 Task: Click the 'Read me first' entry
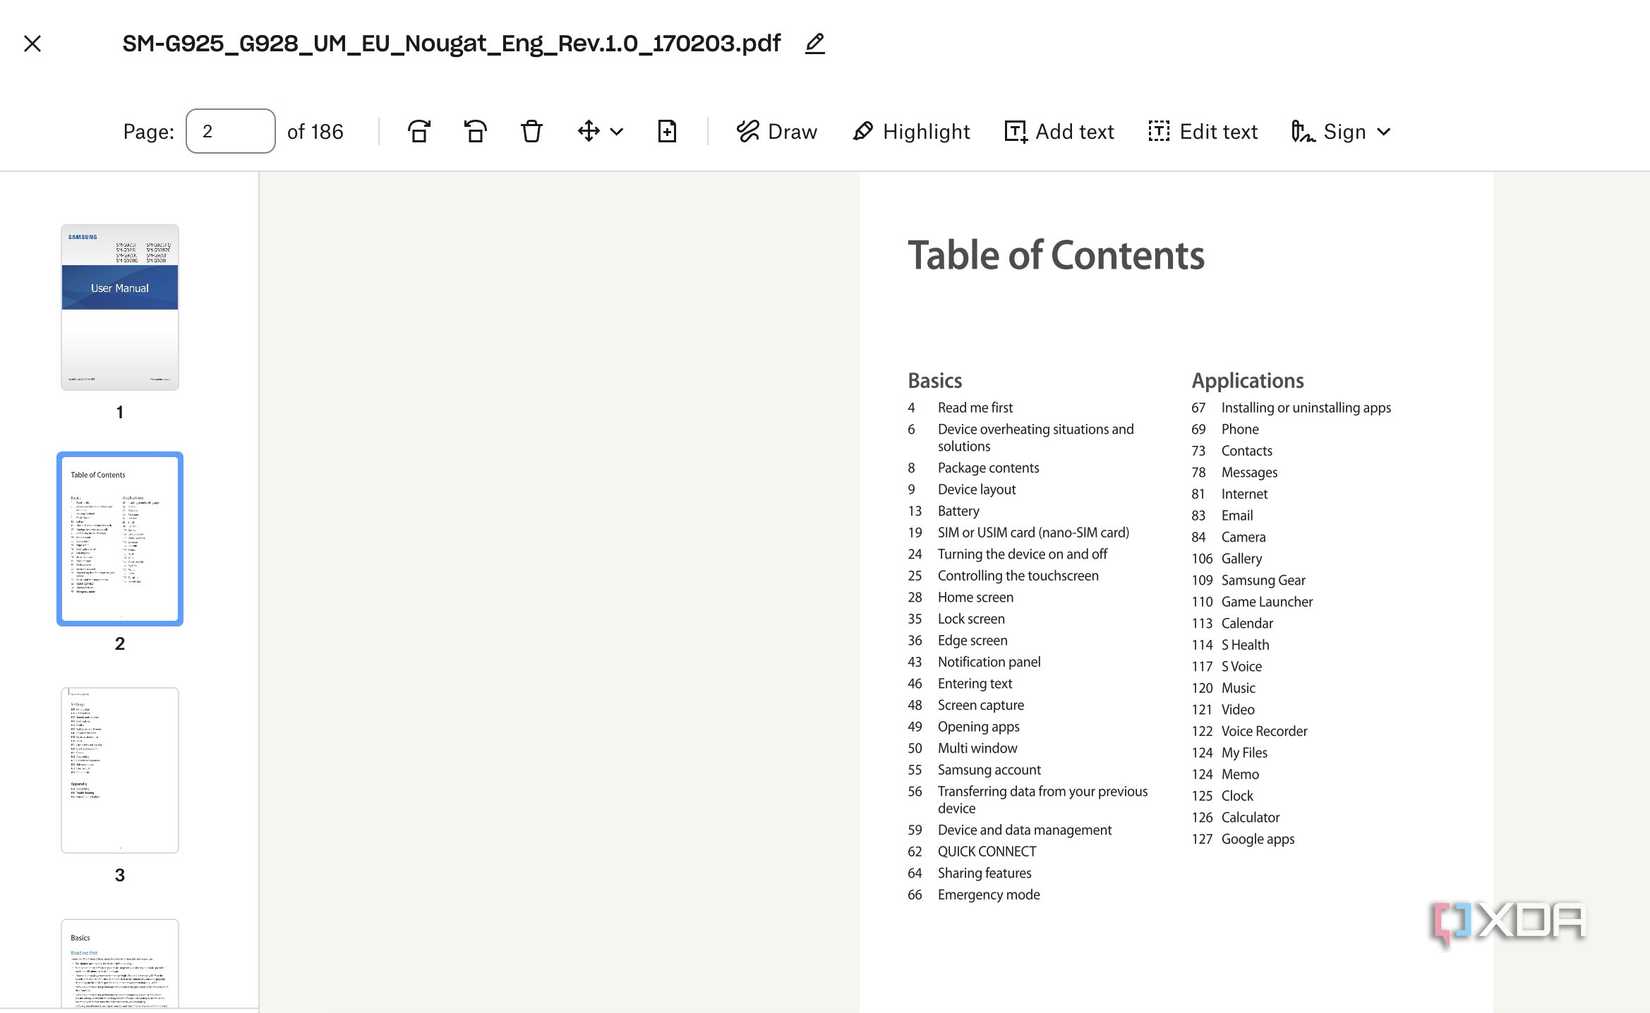coord(975,408)
